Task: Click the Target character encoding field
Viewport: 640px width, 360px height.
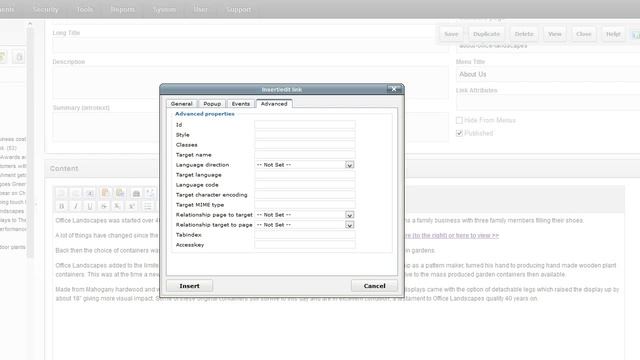Action: tap(305, 195)
